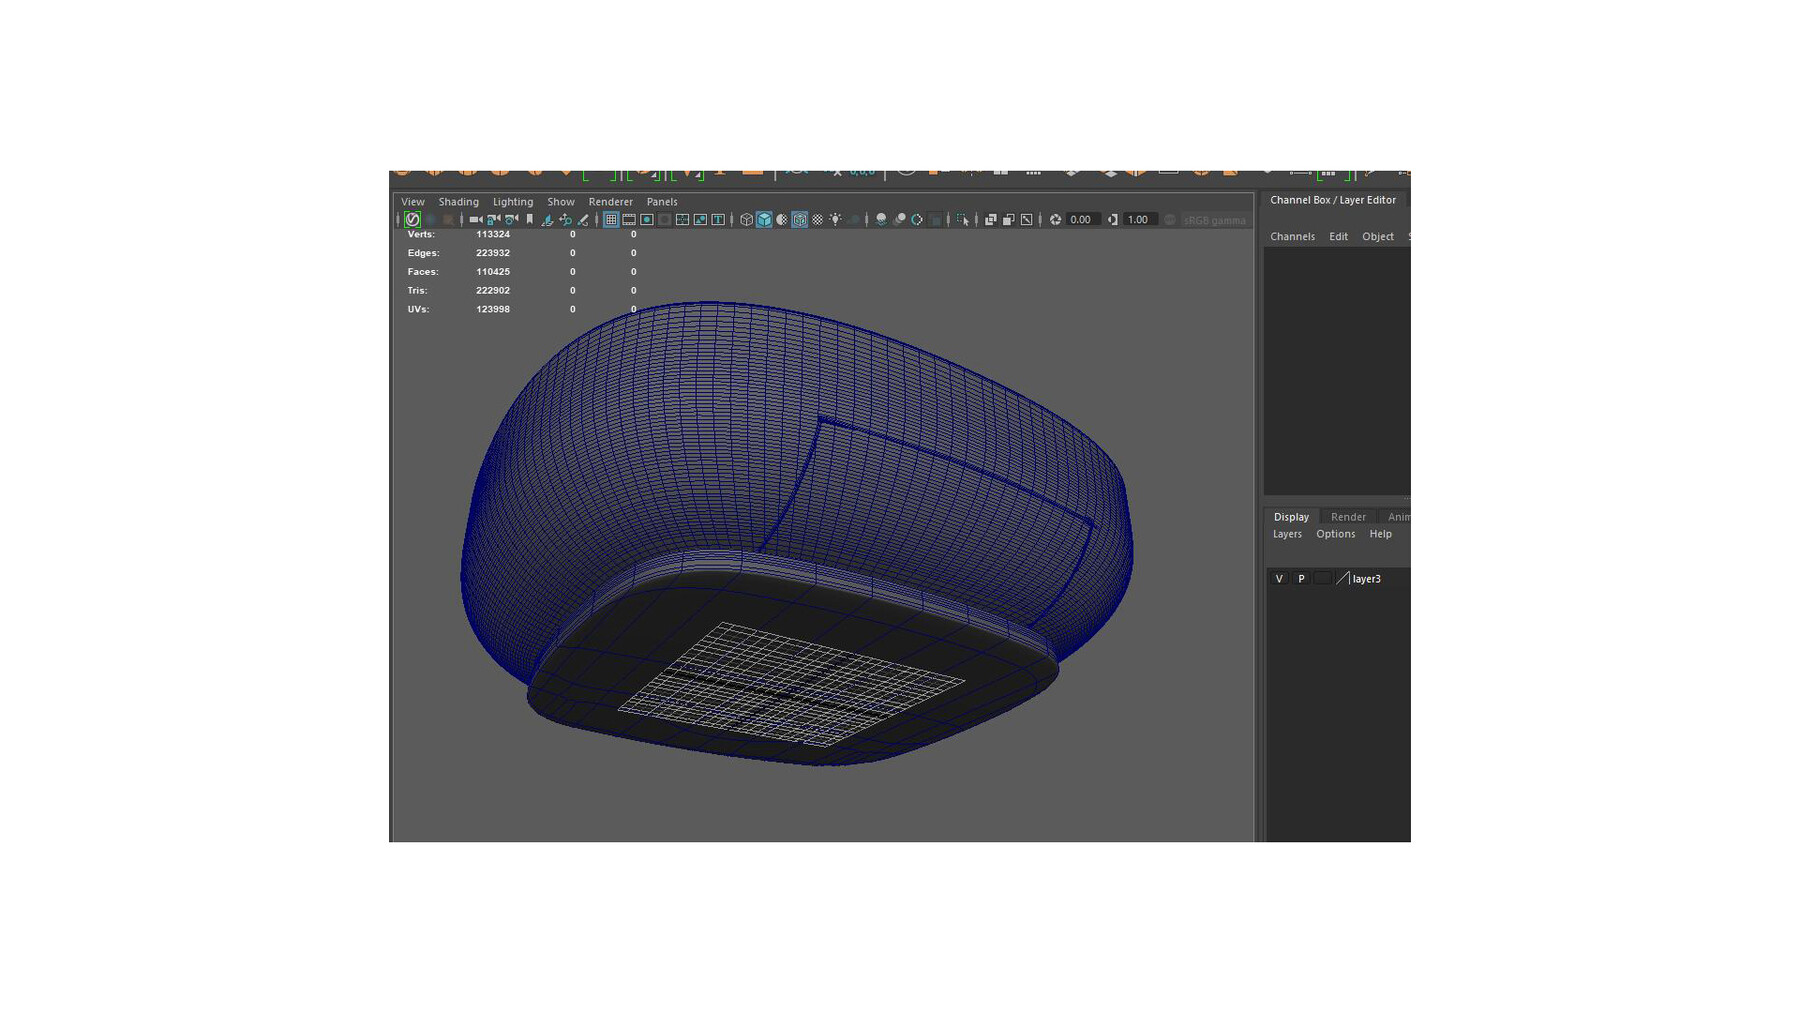The width and height of the screenshot is (1800, 1013).
Task: Toggle the grid display icon
Action: click(612, 220)
